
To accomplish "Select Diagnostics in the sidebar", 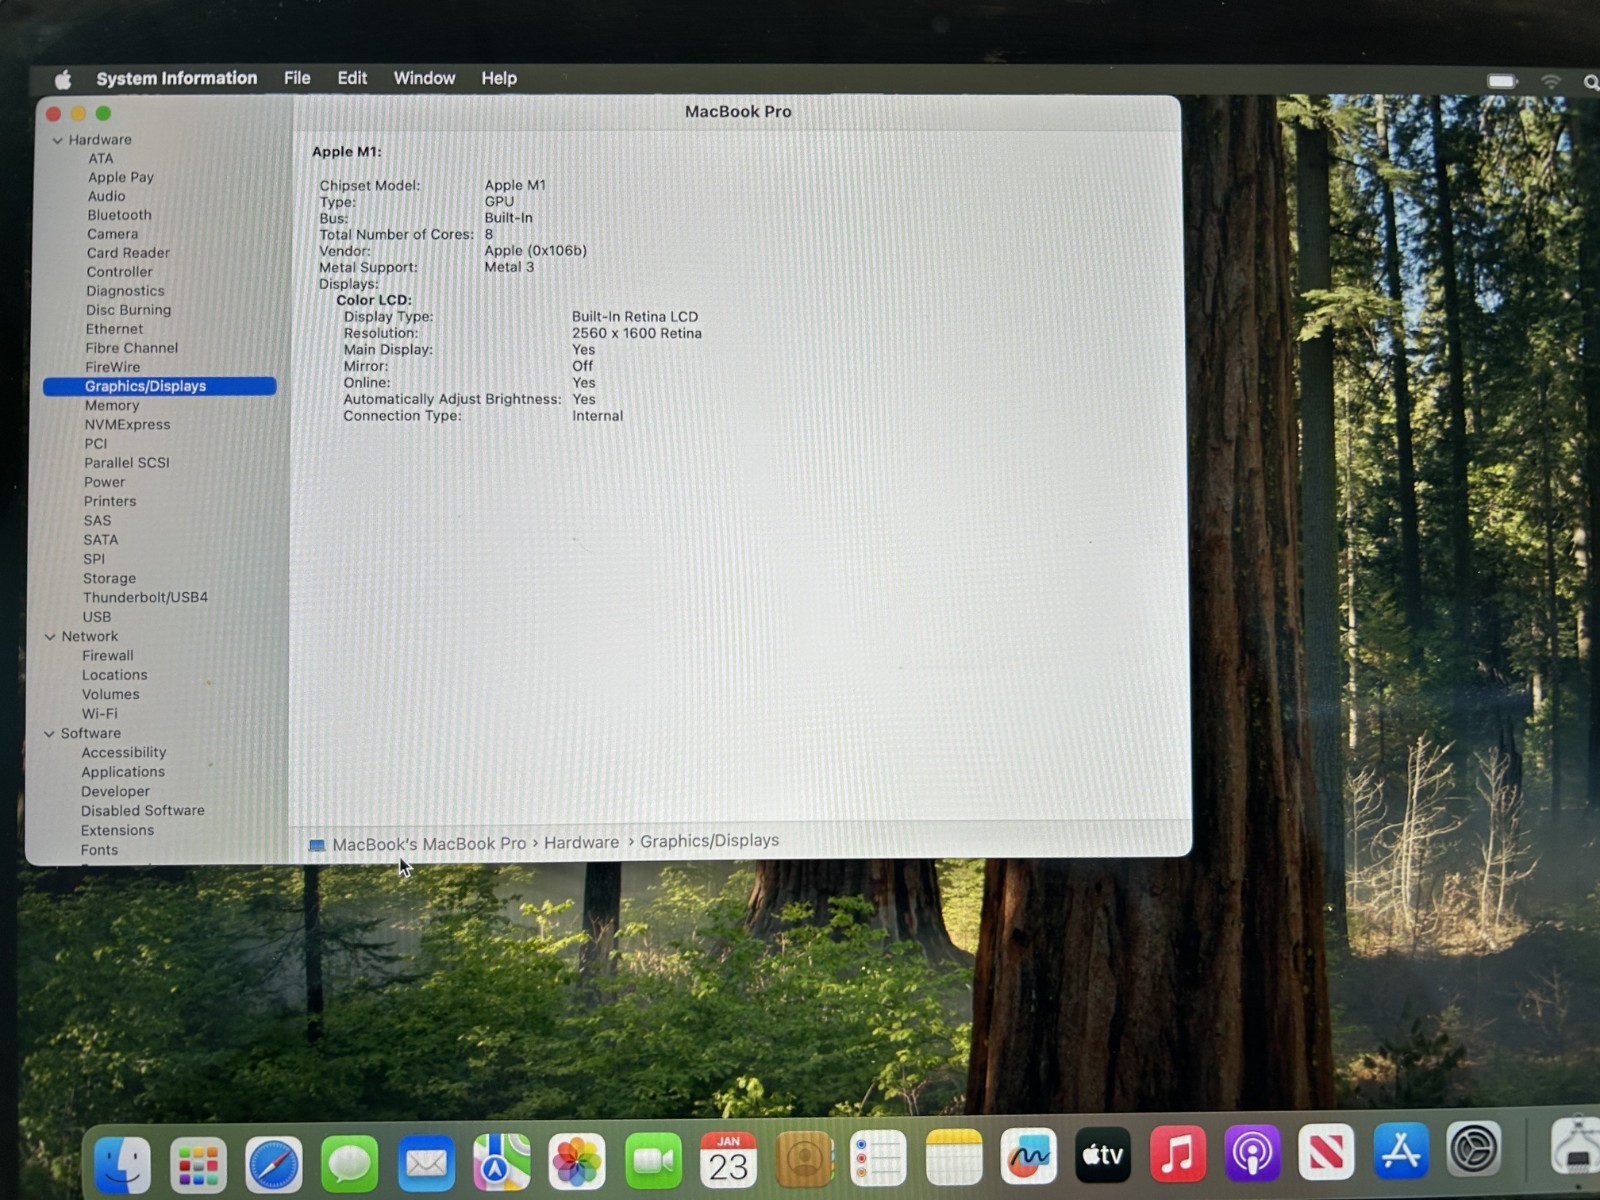I will (x=125, y=291).
